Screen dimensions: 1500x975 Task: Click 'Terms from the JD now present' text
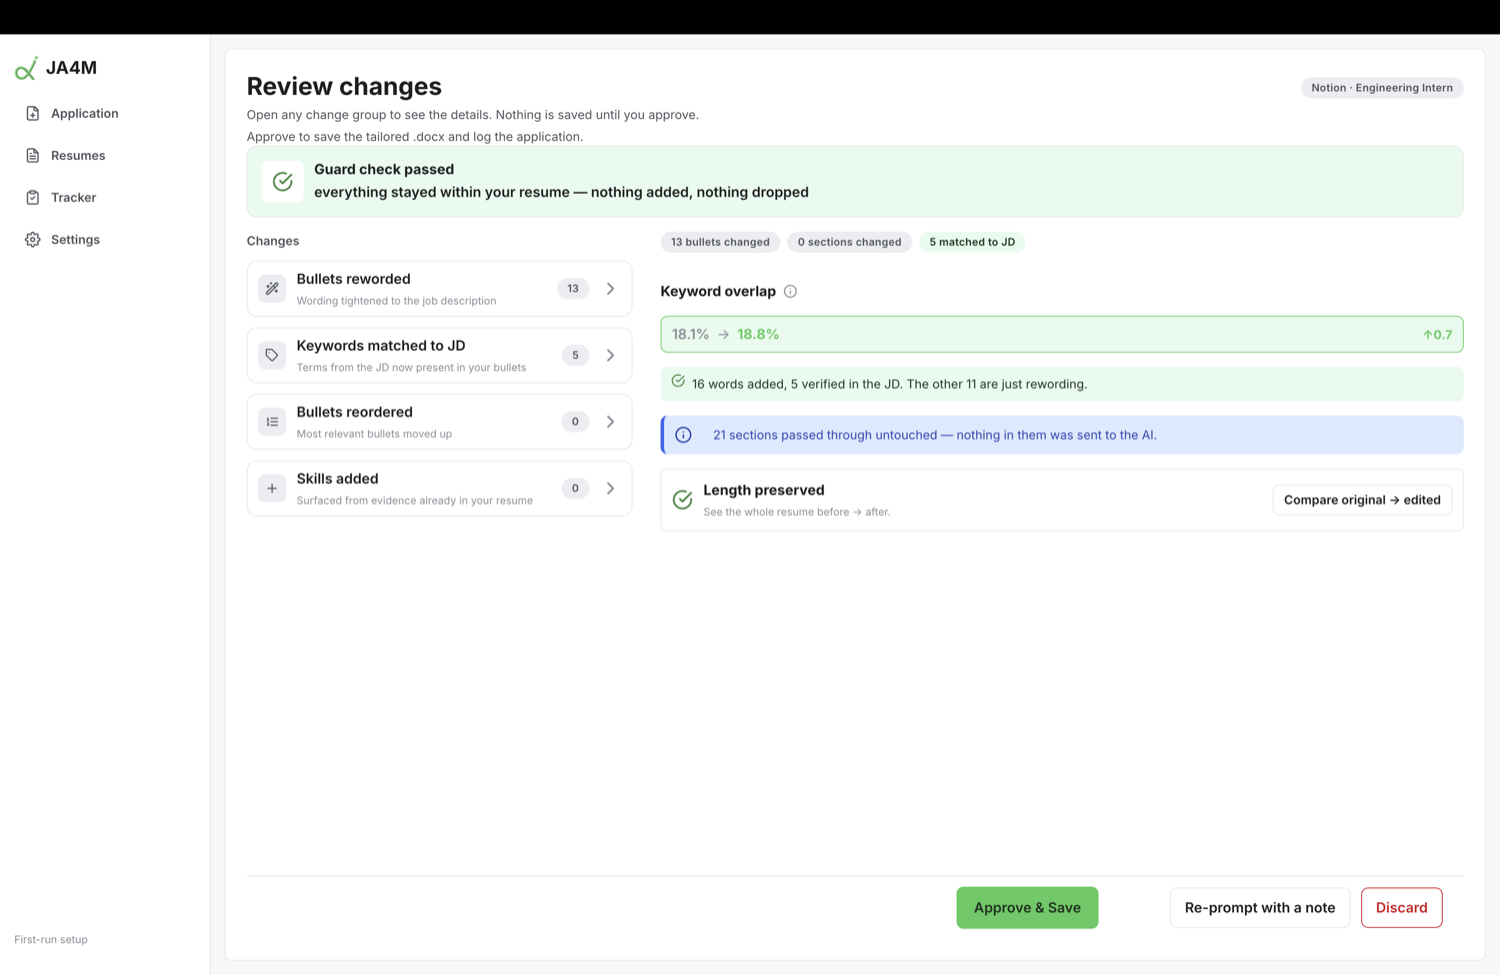click(x=411, y=368)
